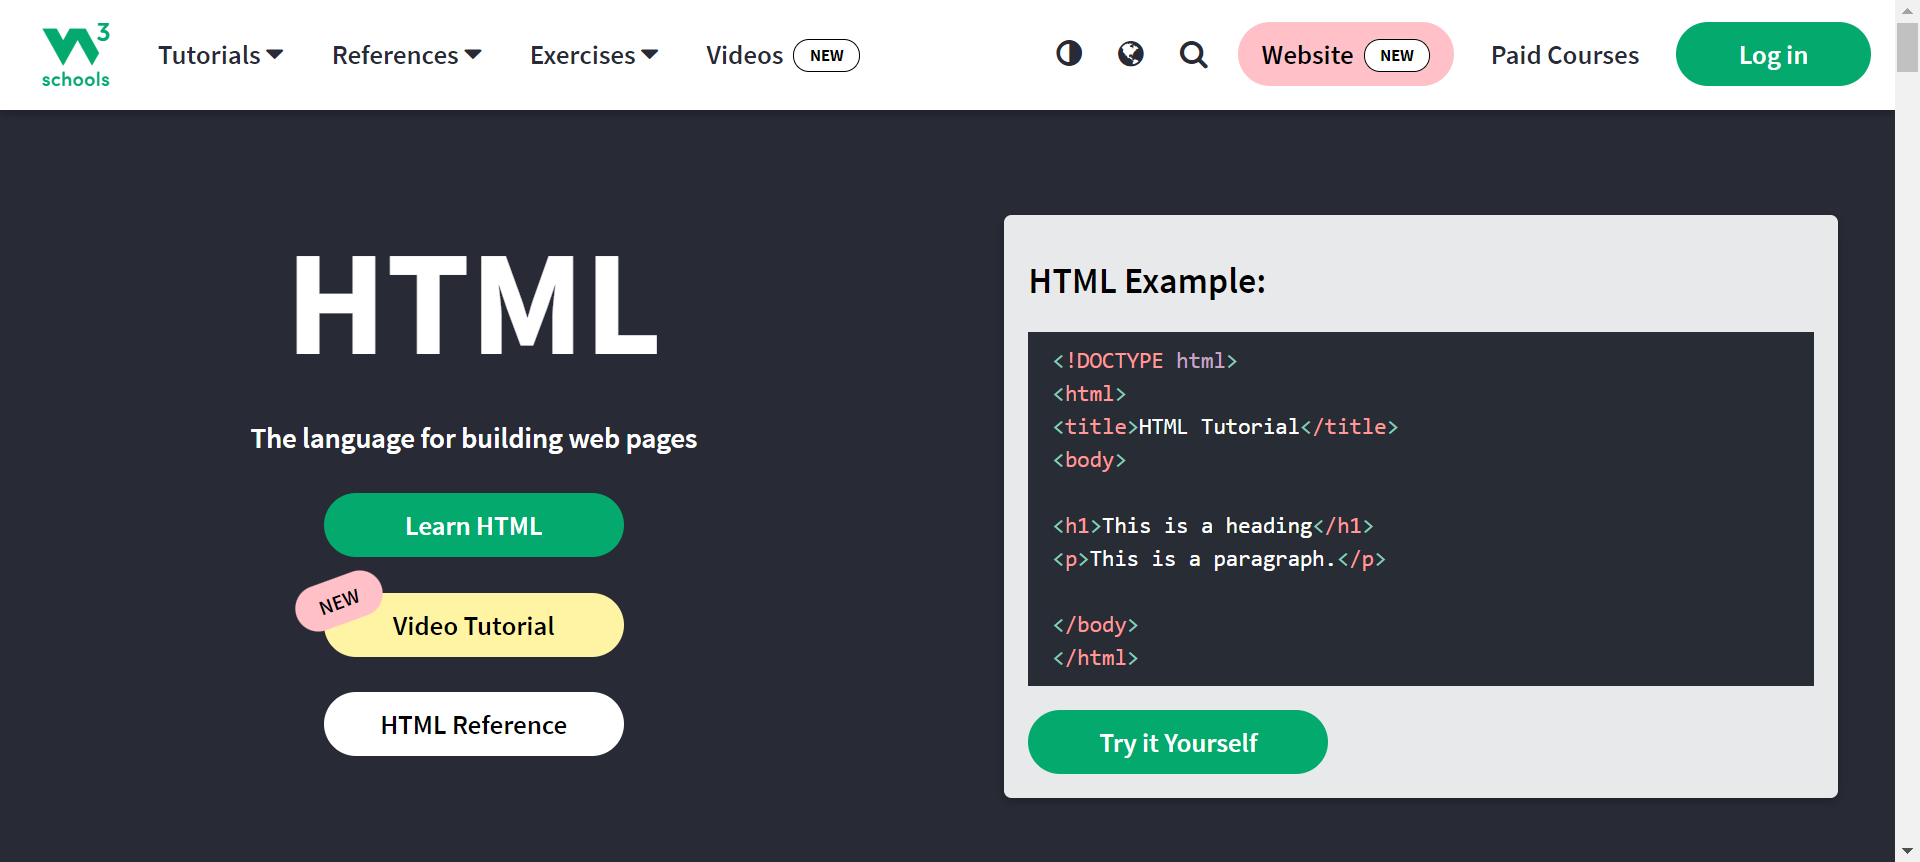Open Paid Courses link
Screen dimensions: 1920x862
(x=1565, y=55)
